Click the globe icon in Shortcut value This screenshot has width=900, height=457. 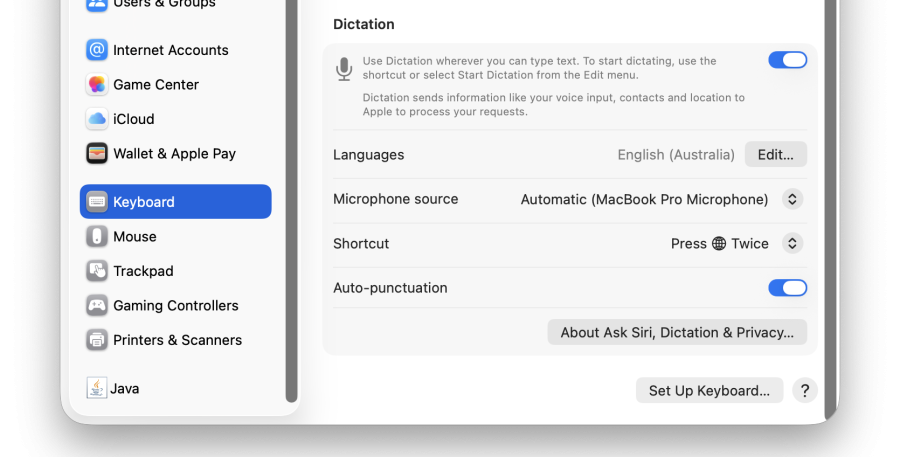point(719,243)
